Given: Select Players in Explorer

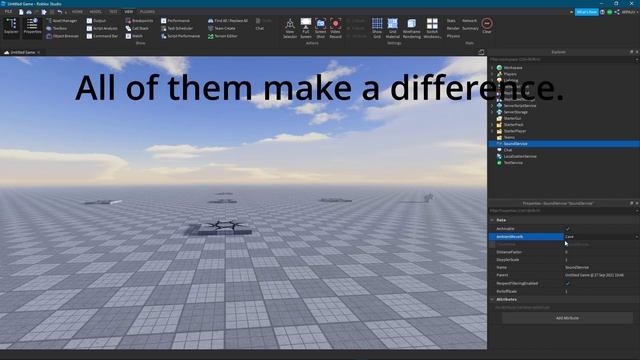Looking at the screenshot, I should point(510,74).
